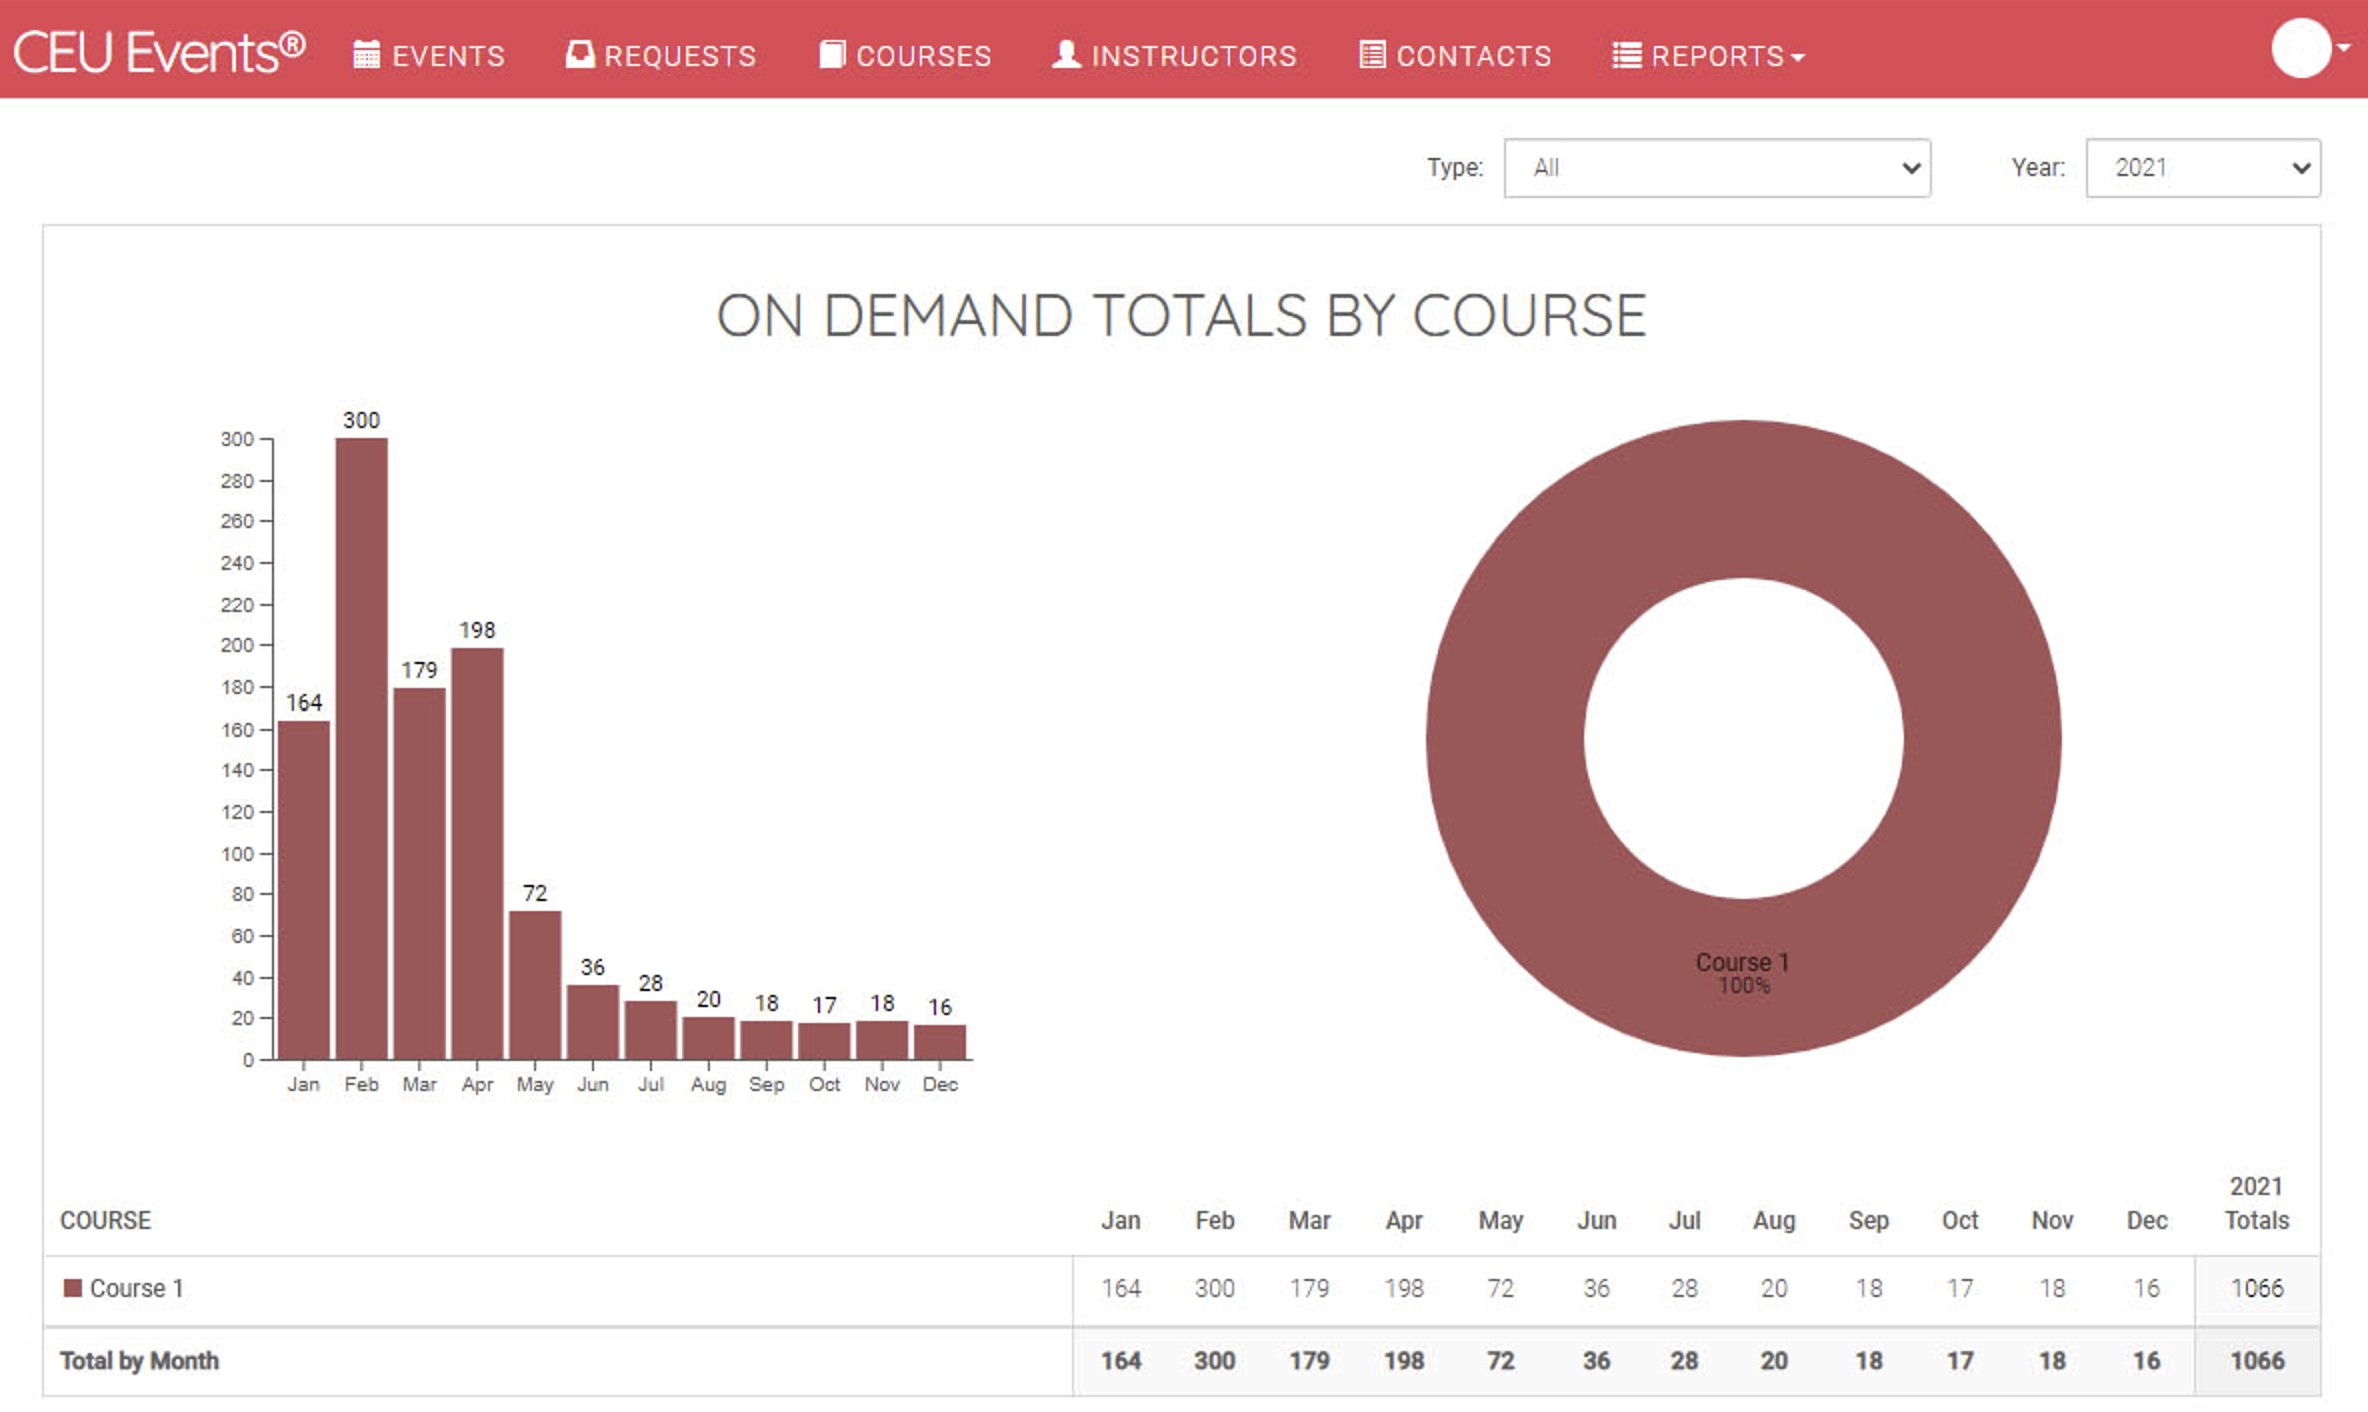
Task: Click the inbox icon beside Requests
Action: coord(579,55)
